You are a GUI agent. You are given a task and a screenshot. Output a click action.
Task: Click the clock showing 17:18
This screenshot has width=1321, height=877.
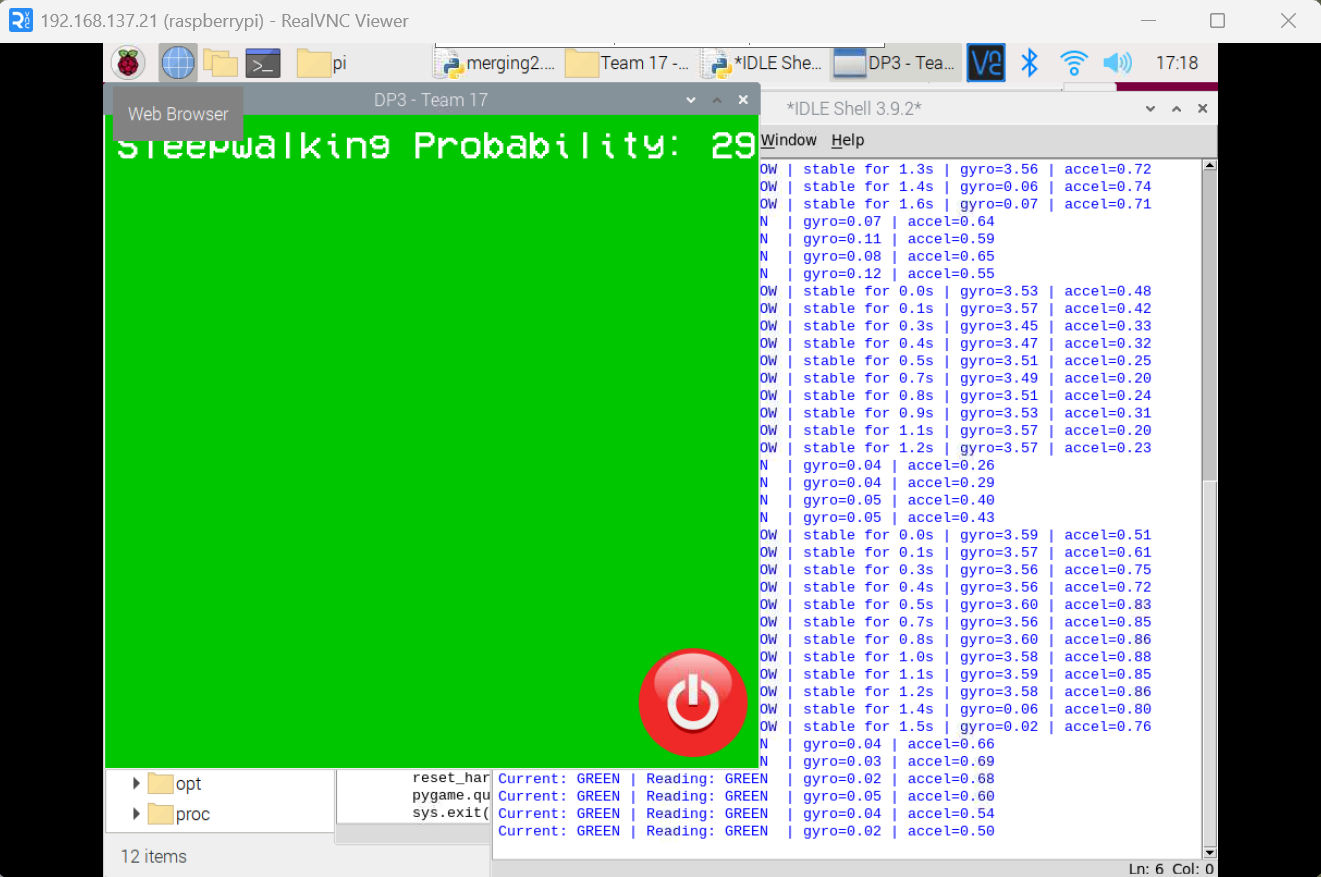click(1178, 62)
